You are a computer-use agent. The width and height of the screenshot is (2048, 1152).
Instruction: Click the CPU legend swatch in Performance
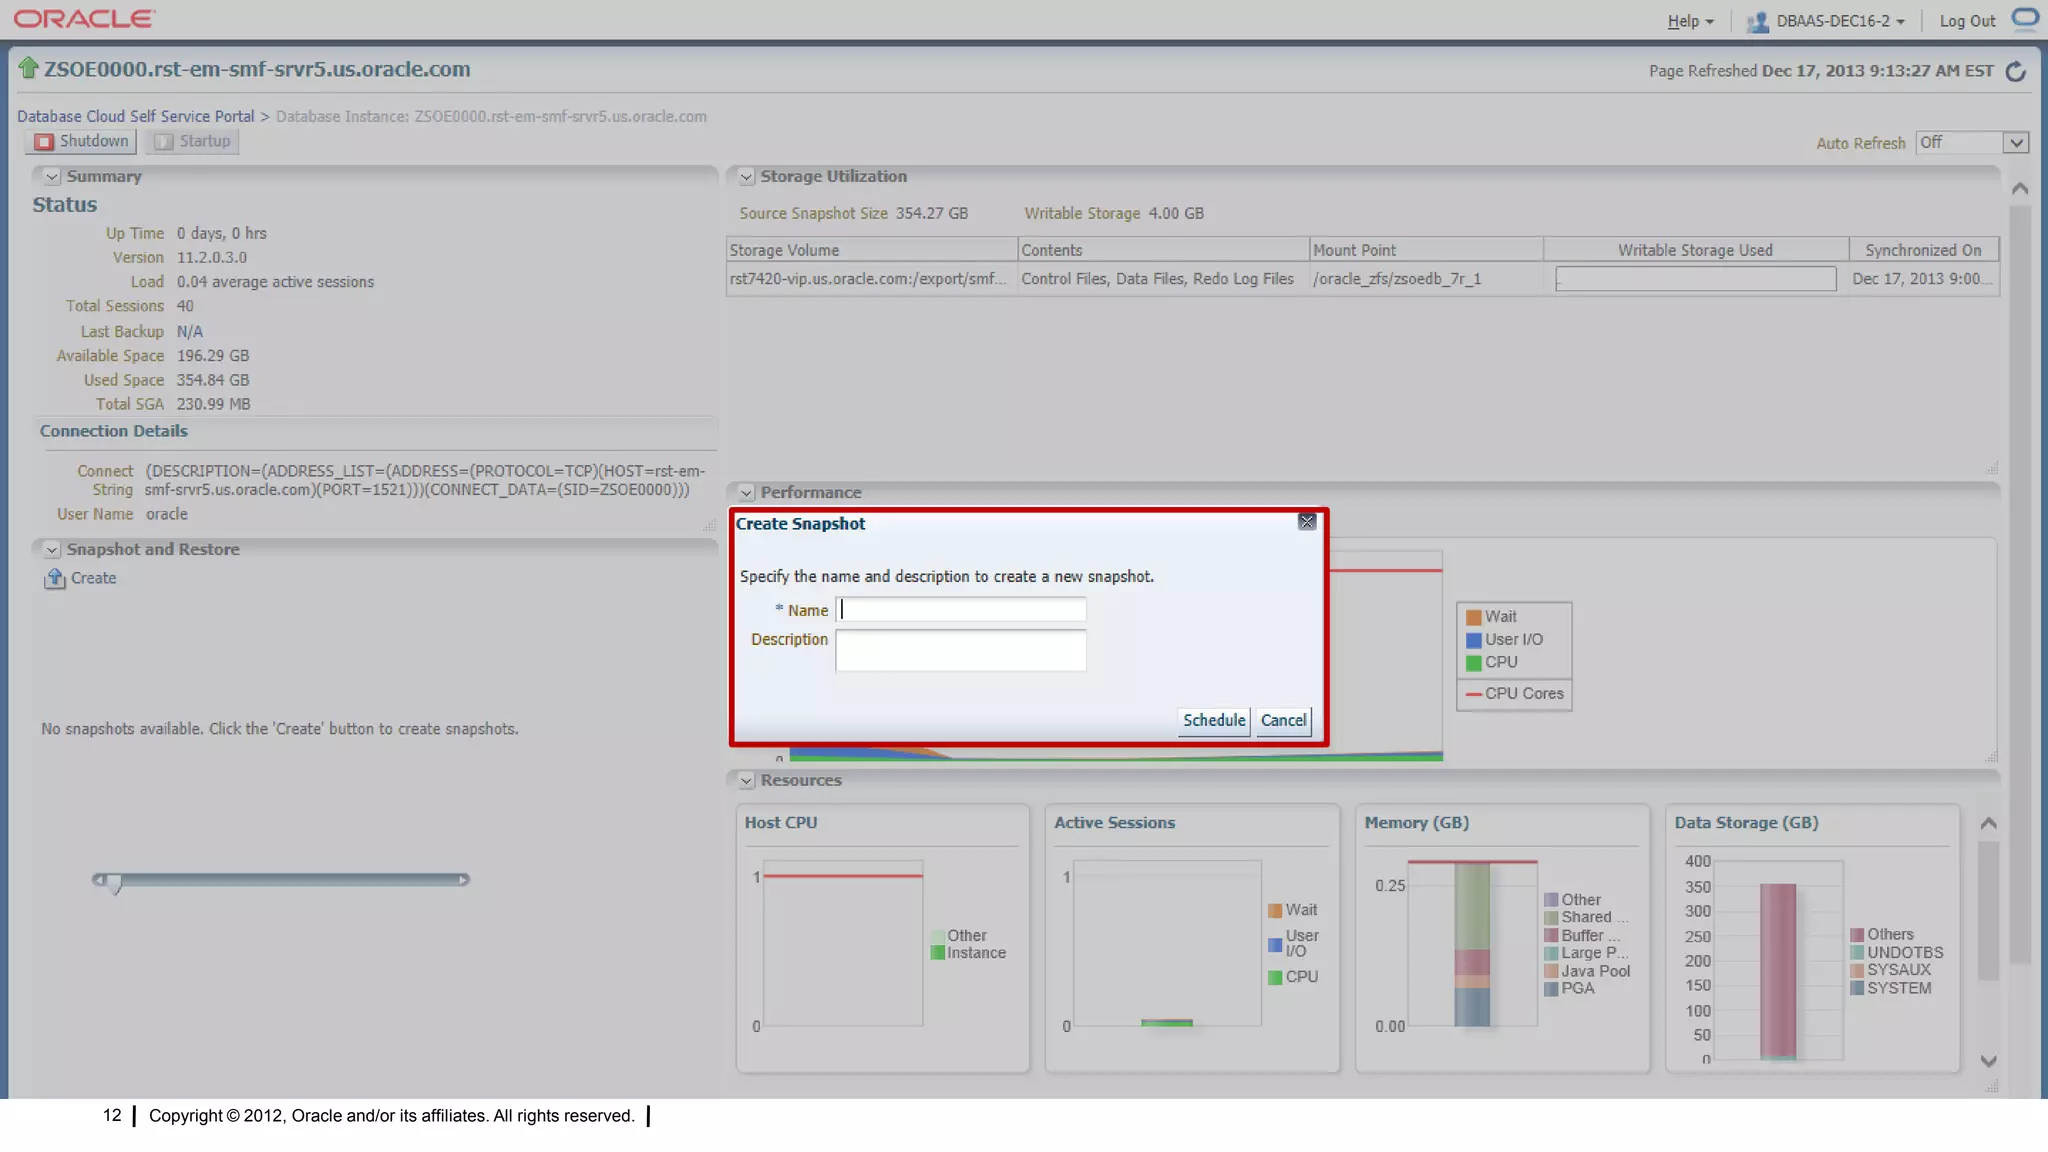pyautogui.click(x=1473, y=663)
